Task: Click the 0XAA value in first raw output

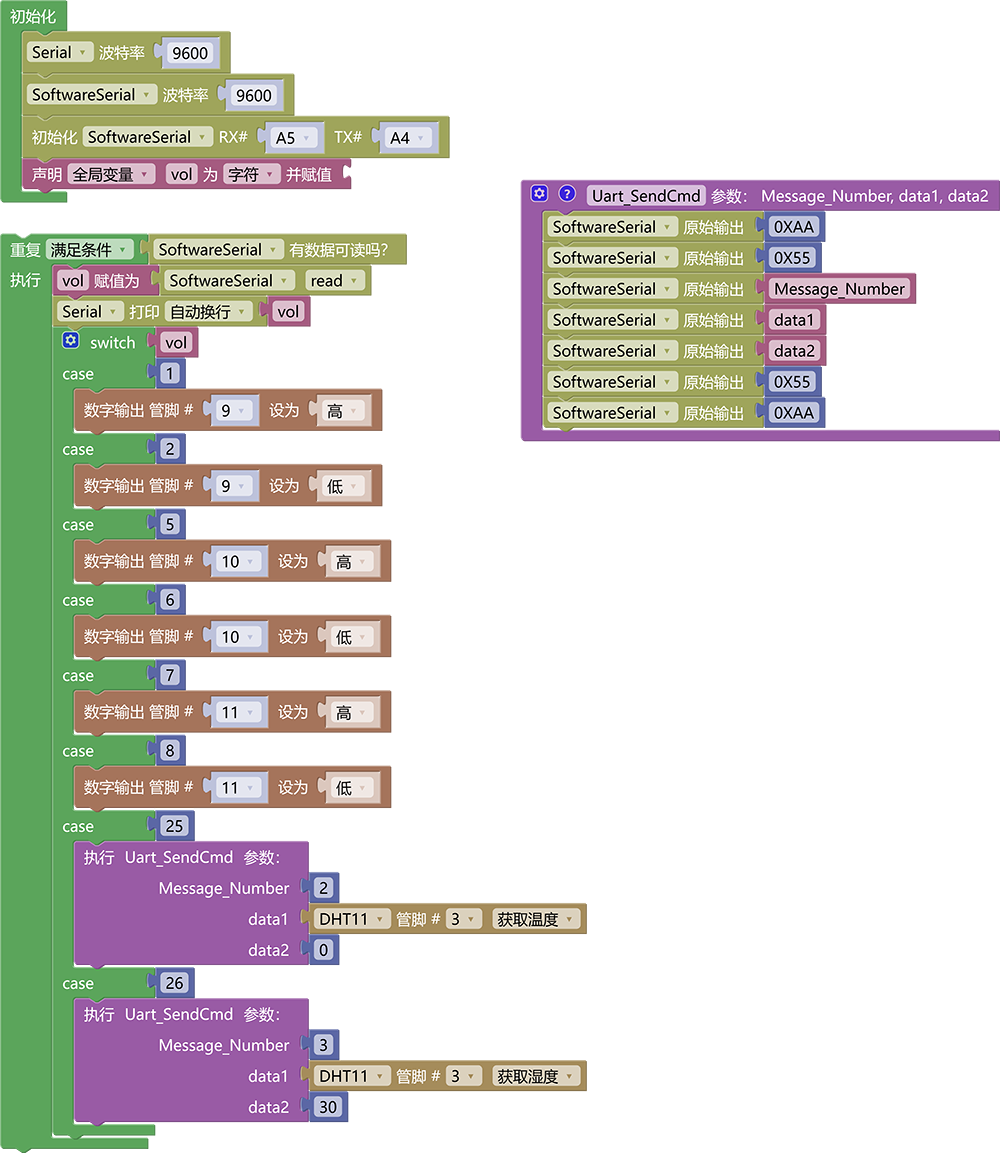Action: coord(794,226)
